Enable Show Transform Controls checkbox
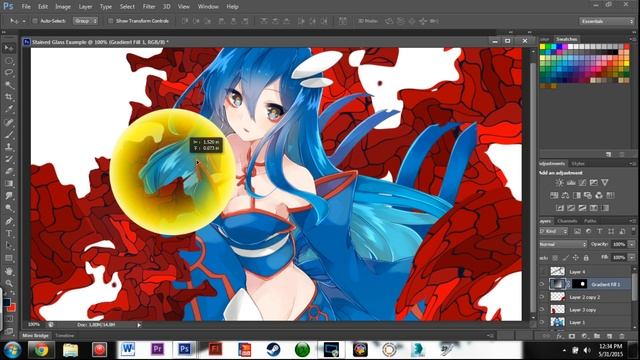 point(110,21)
